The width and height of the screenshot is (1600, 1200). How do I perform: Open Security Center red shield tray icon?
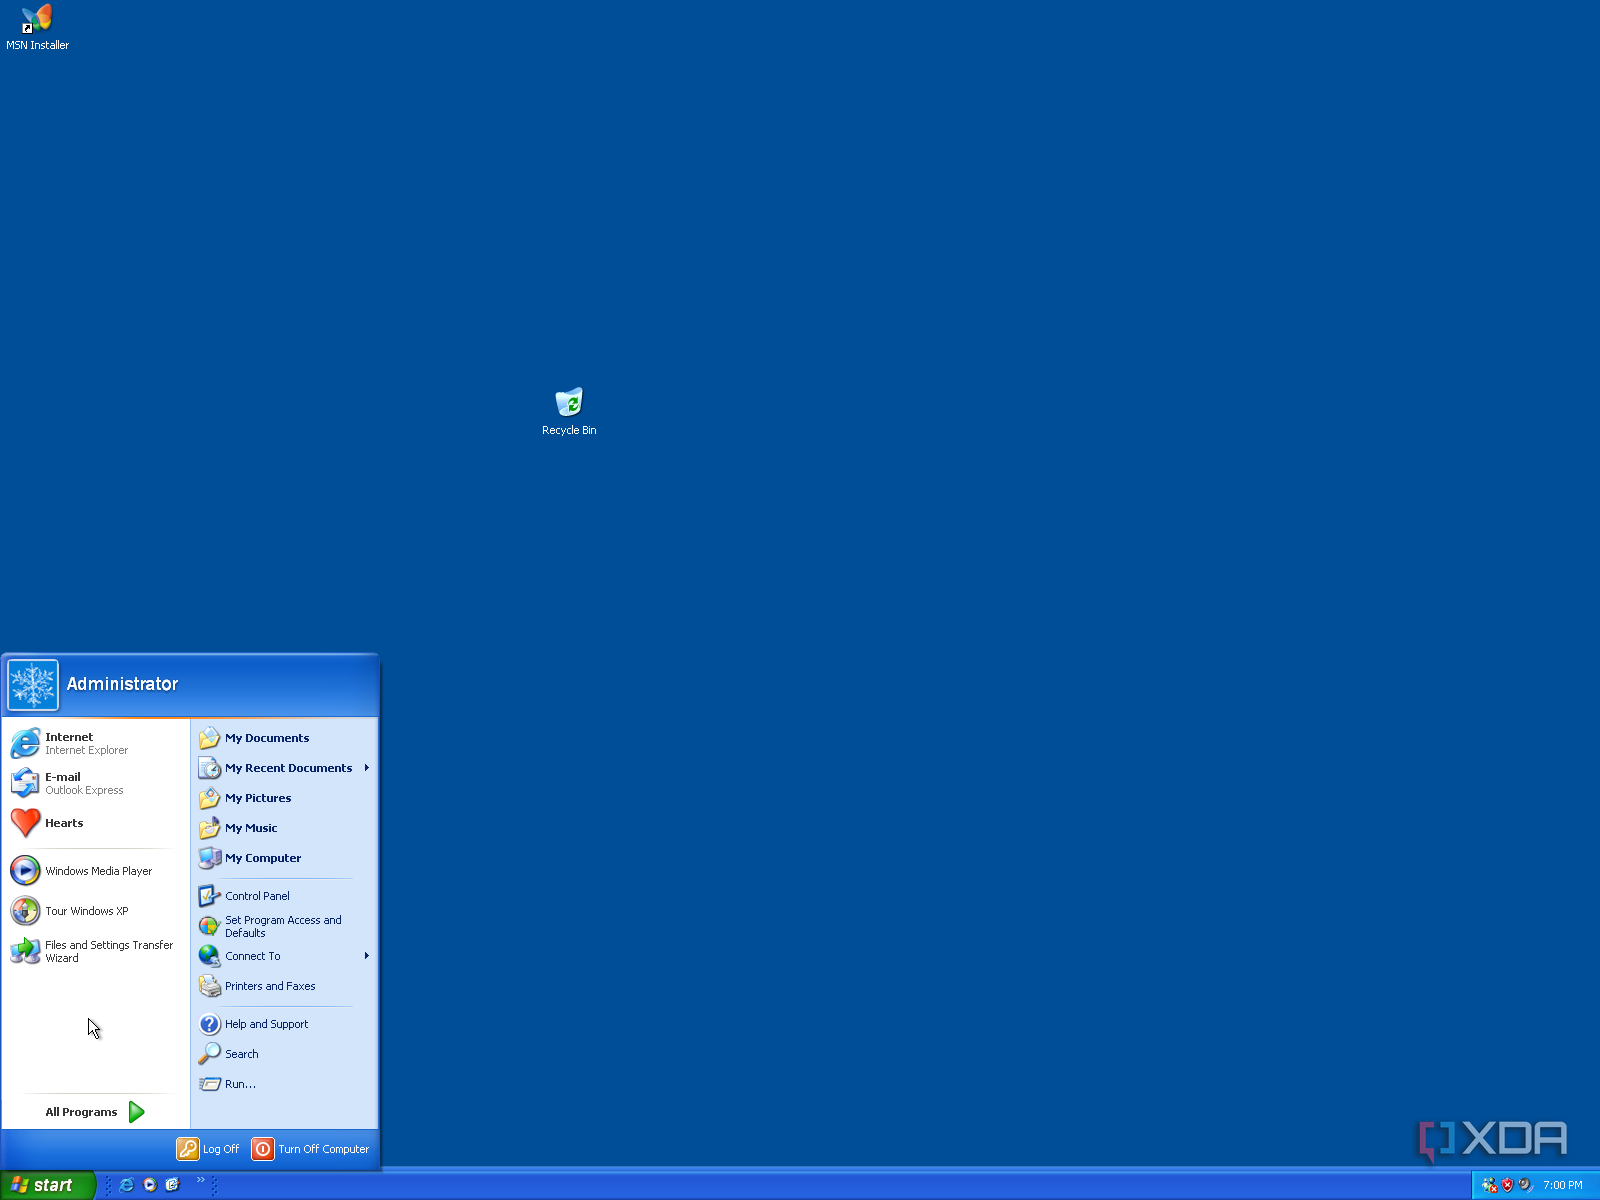pos(1507,1185)
